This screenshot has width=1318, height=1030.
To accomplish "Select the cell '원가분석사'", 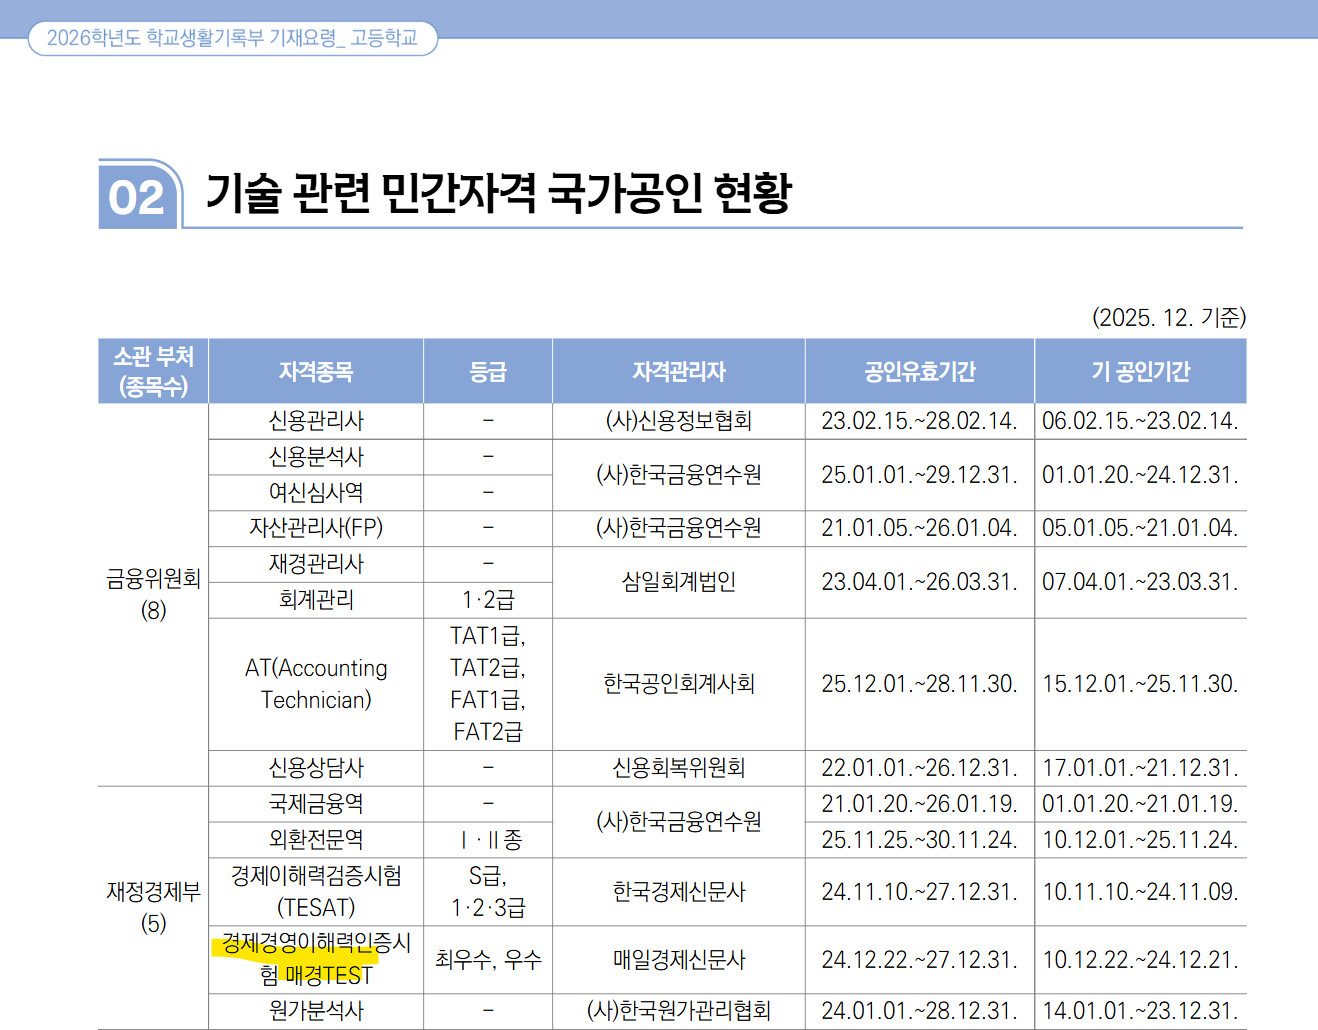I will pos(316,1011).
